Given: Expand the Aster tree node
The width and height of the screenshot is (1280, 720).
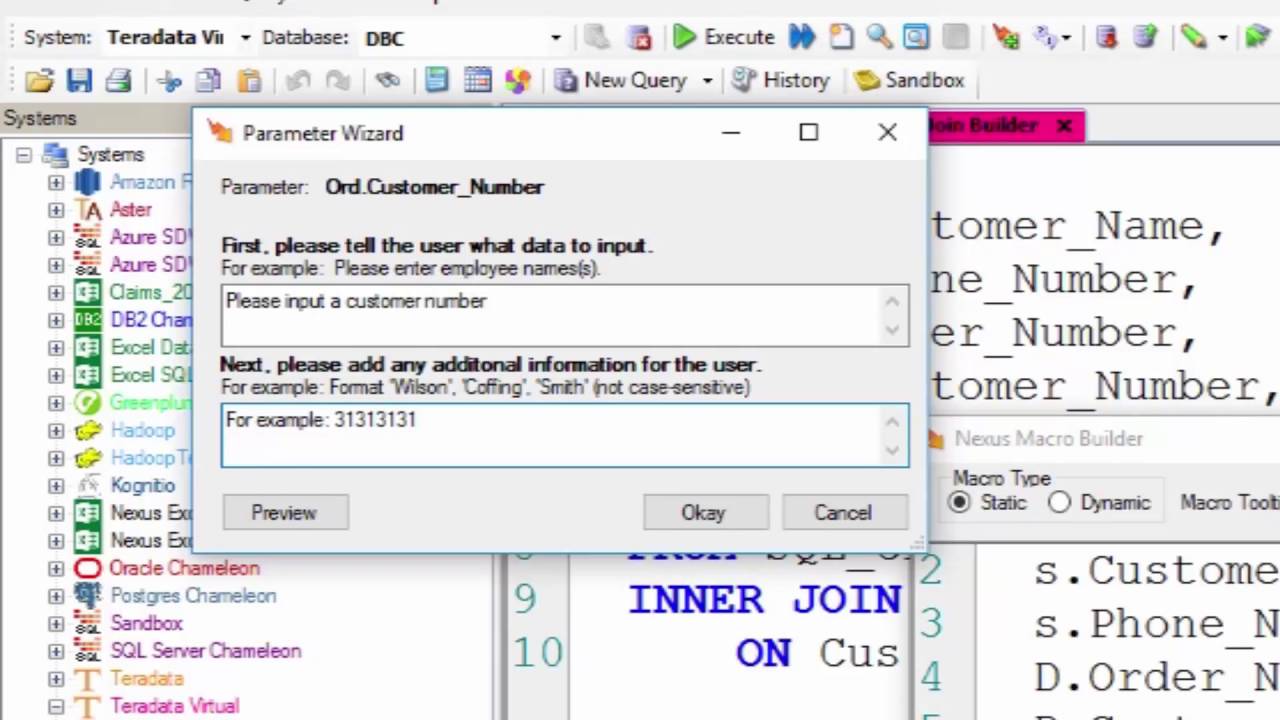Looking at the screenshot, I should coord(56,210).
